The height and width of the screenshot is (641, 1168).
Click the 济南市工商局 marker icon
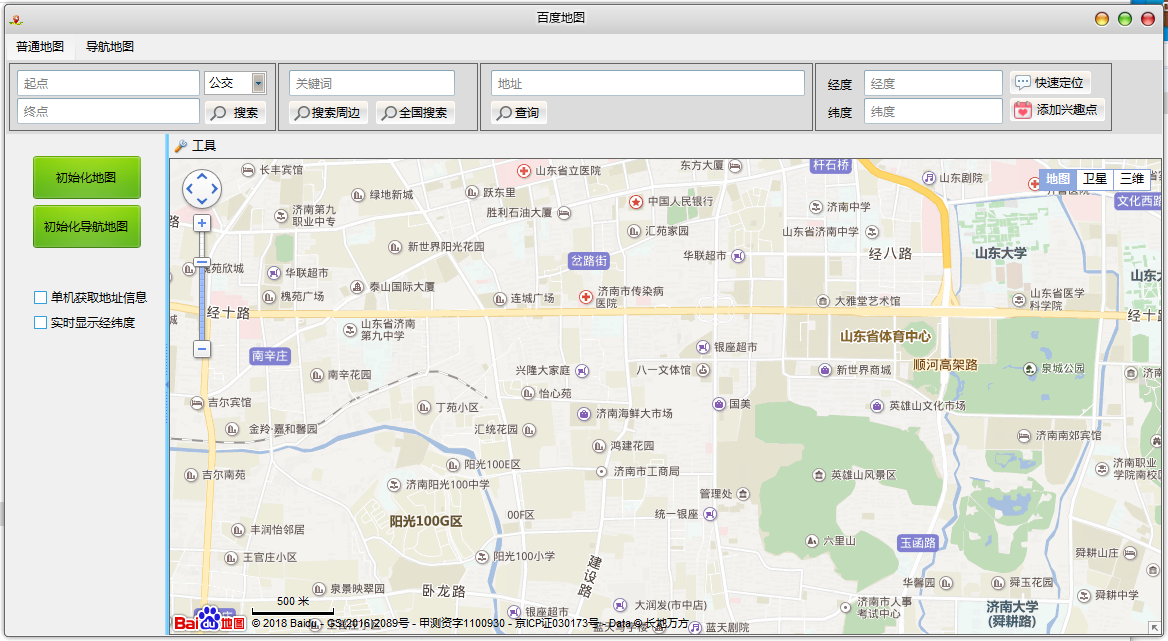point(602,471)
